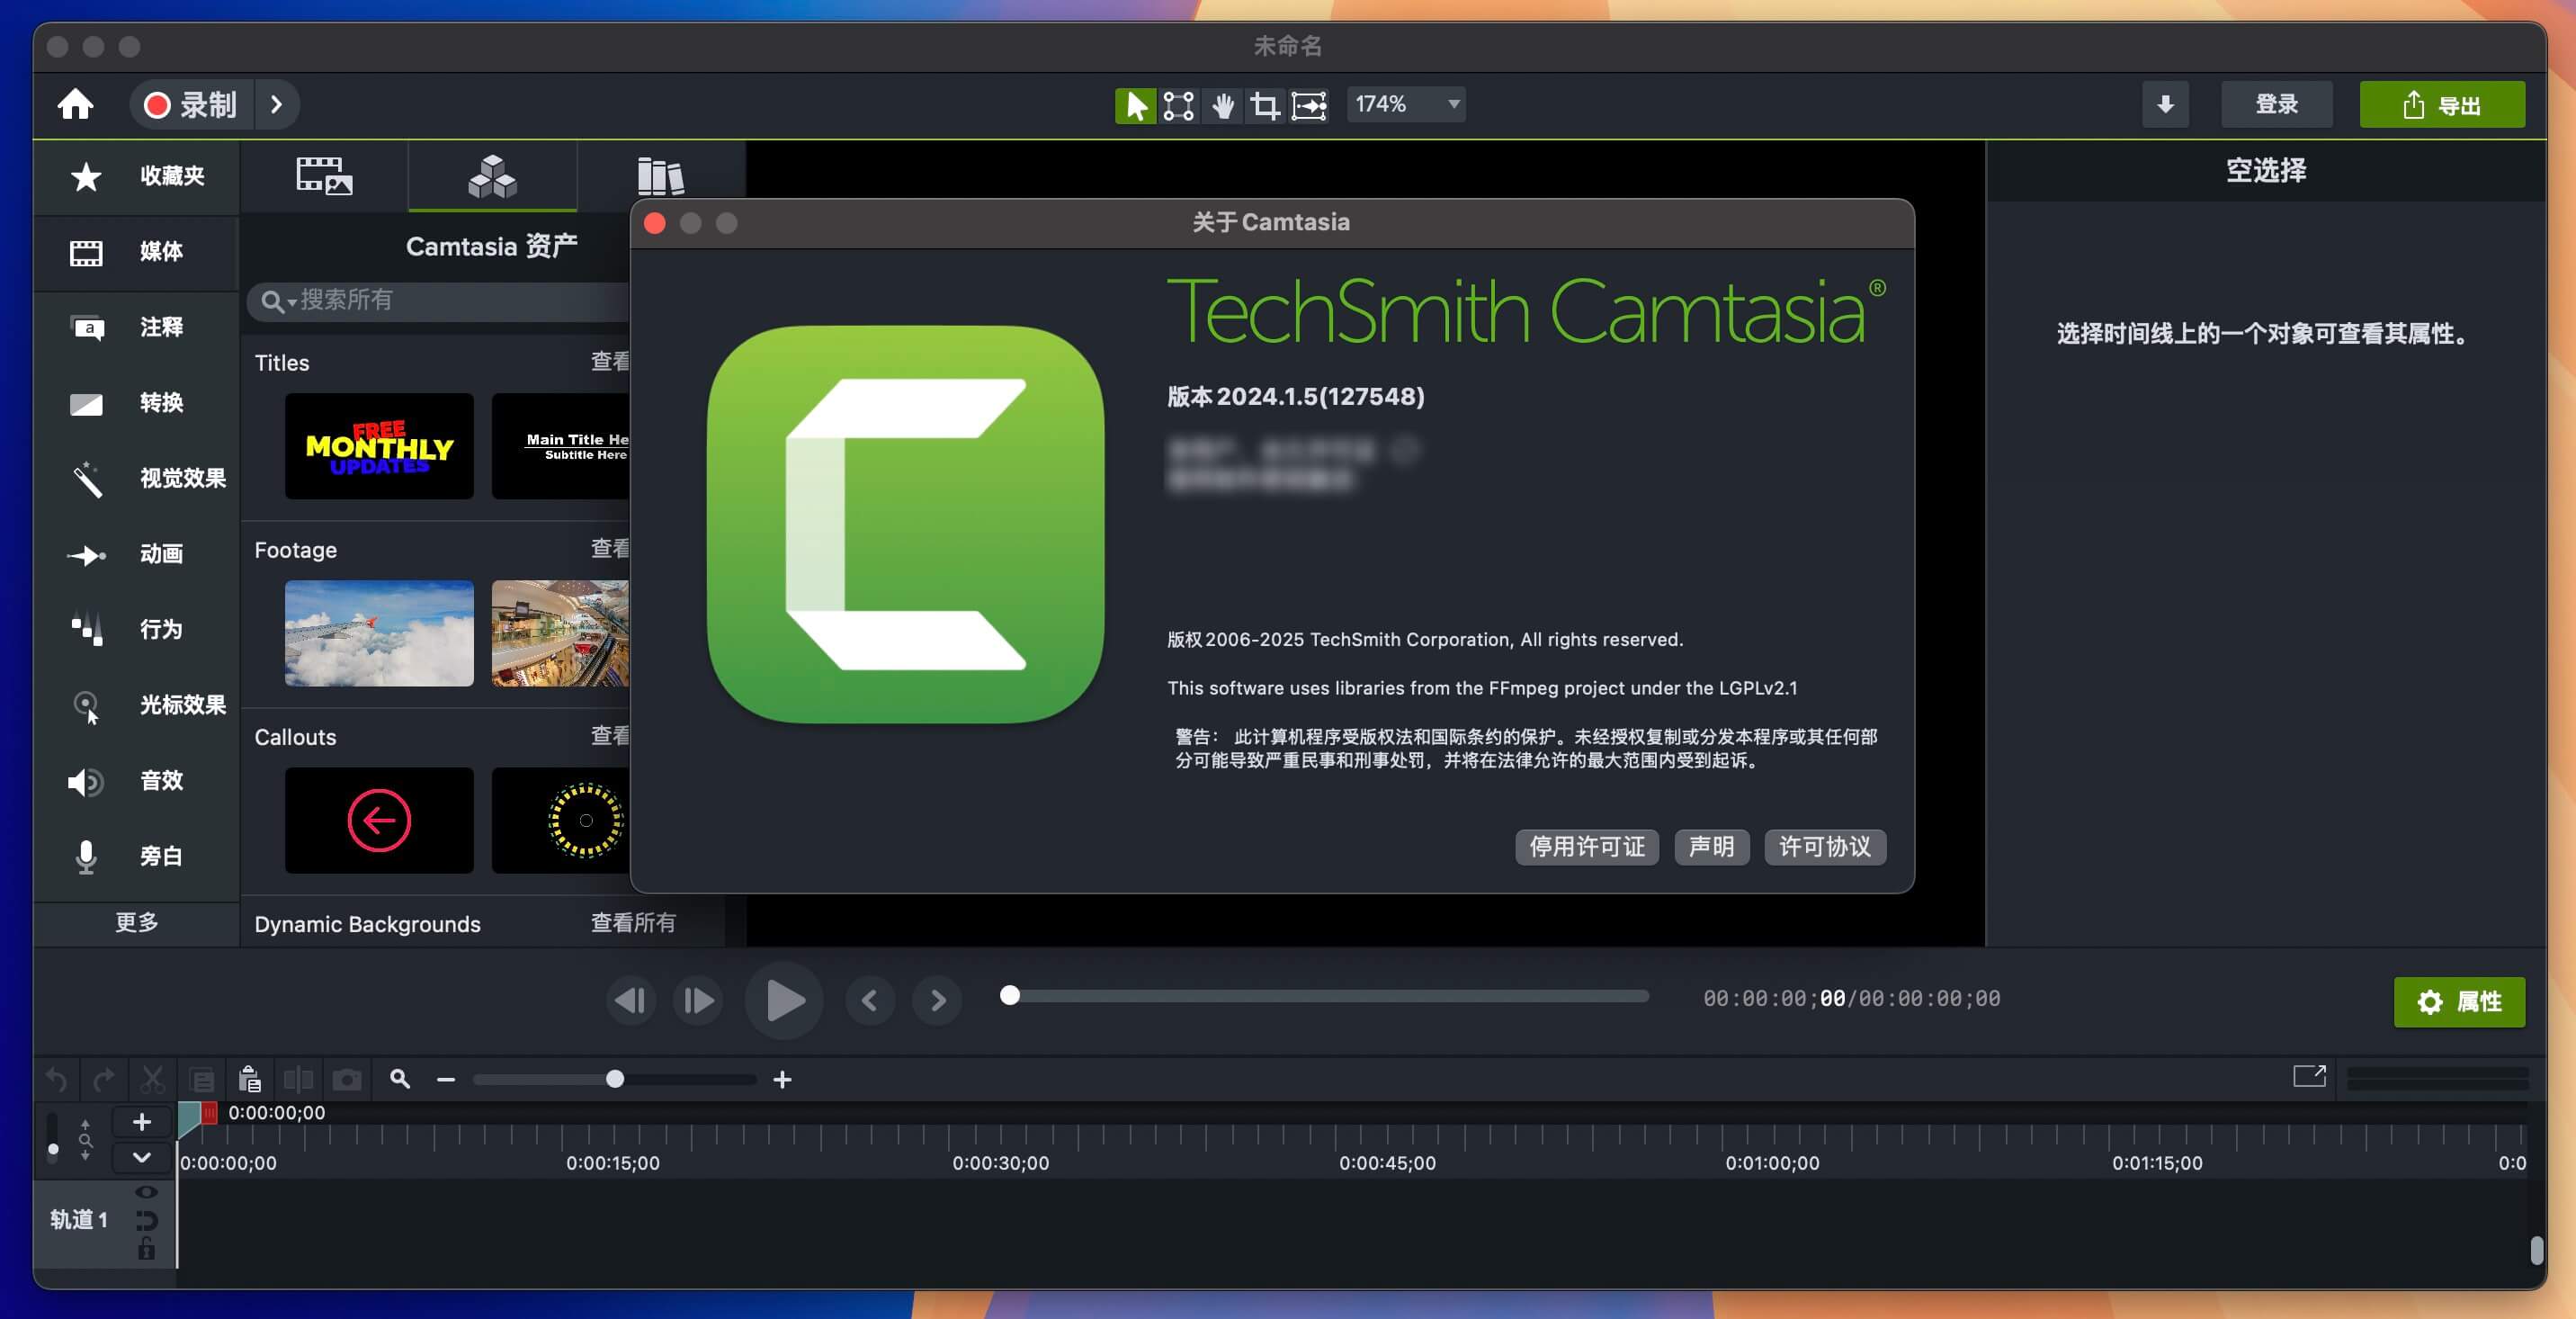Open the 174% zoom level dropdown
The image size is (2576, 1319).
coord(1404,104)
